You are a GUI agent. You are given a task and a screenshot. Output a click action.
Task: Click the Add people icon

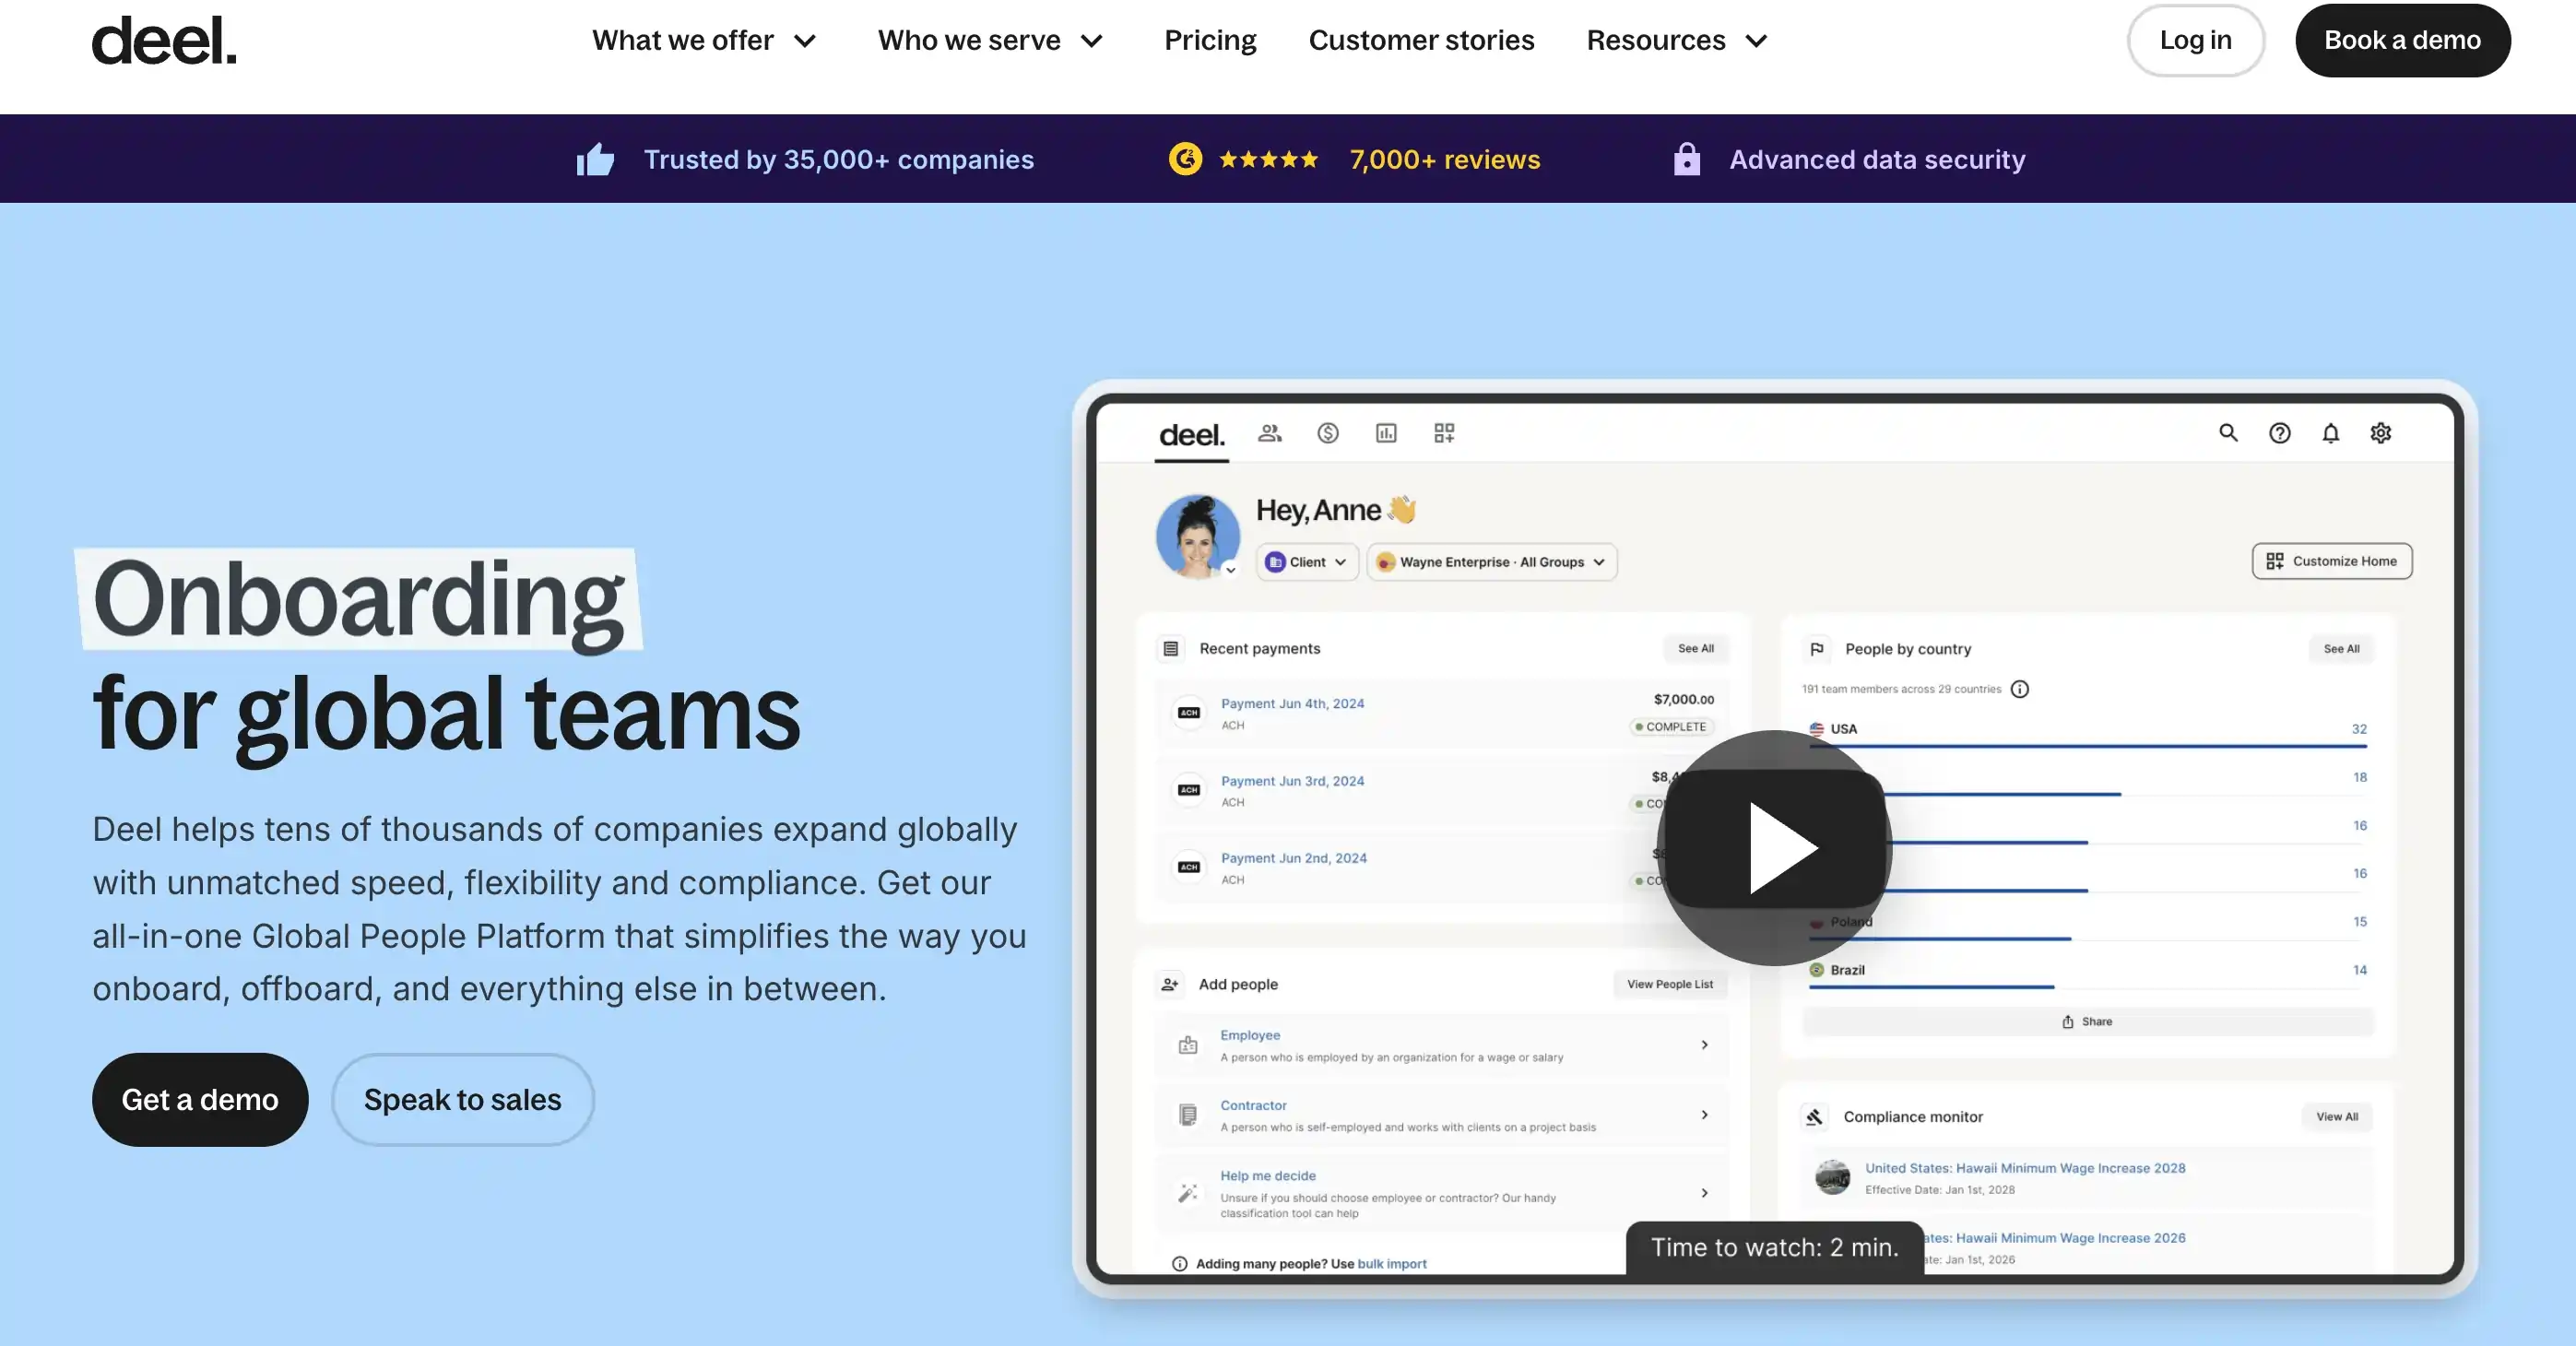click(1170, 984)
